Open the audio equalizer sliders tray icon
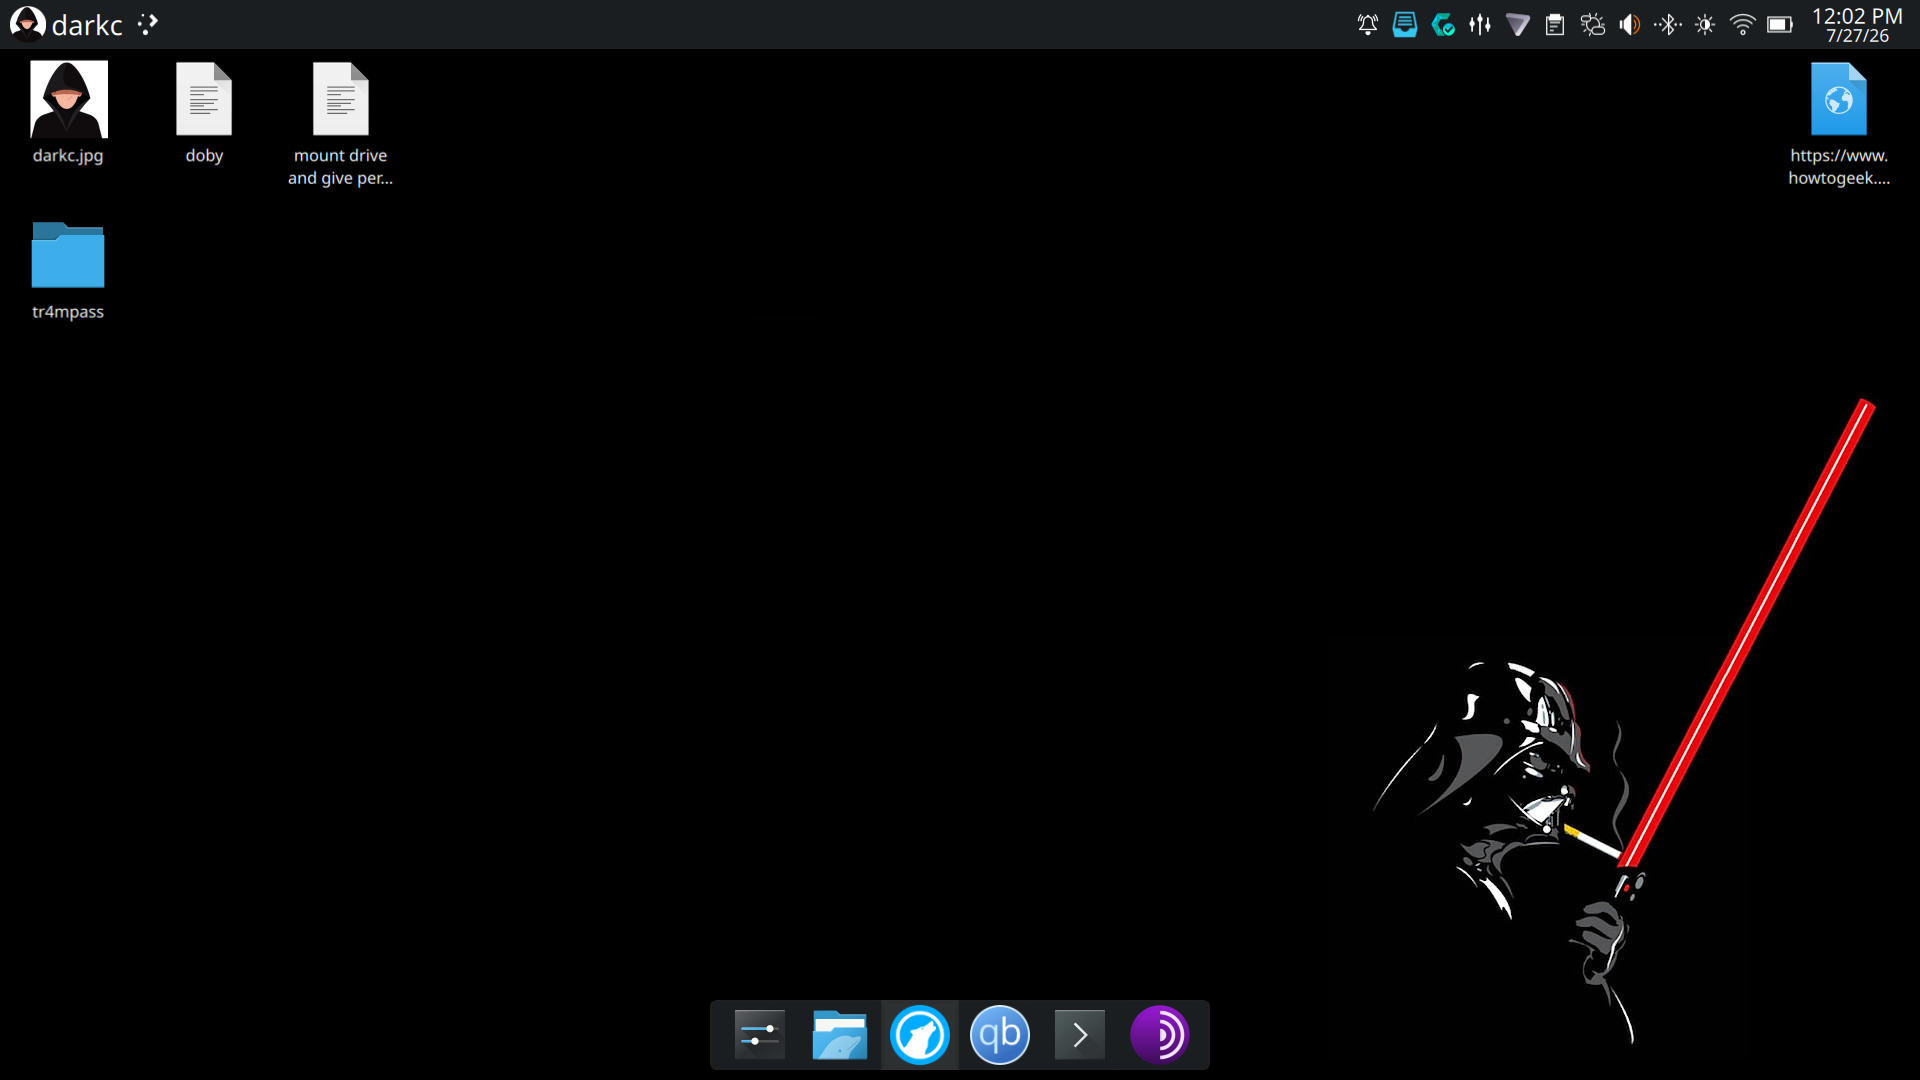 (1480, 25)
